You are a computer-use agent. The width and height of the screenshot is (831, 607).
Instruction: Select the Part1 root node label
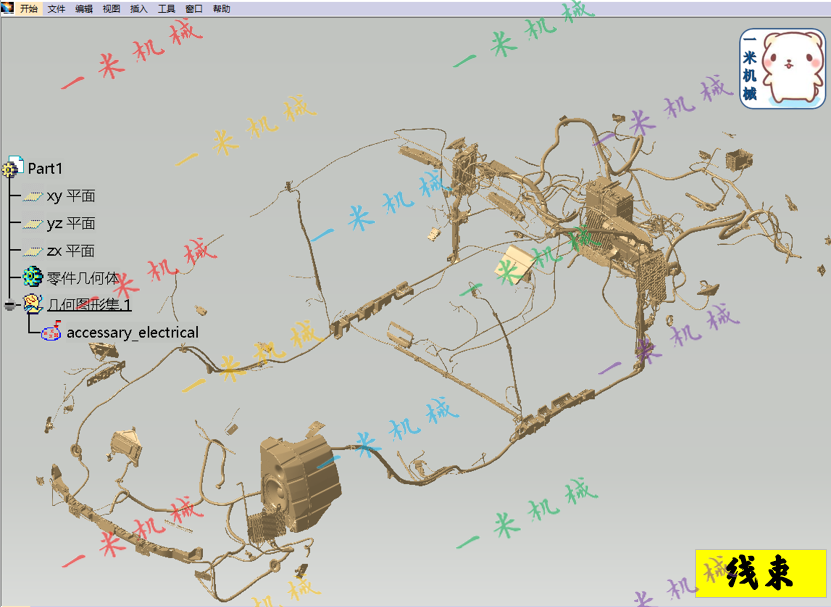click(x=45, y=169)
